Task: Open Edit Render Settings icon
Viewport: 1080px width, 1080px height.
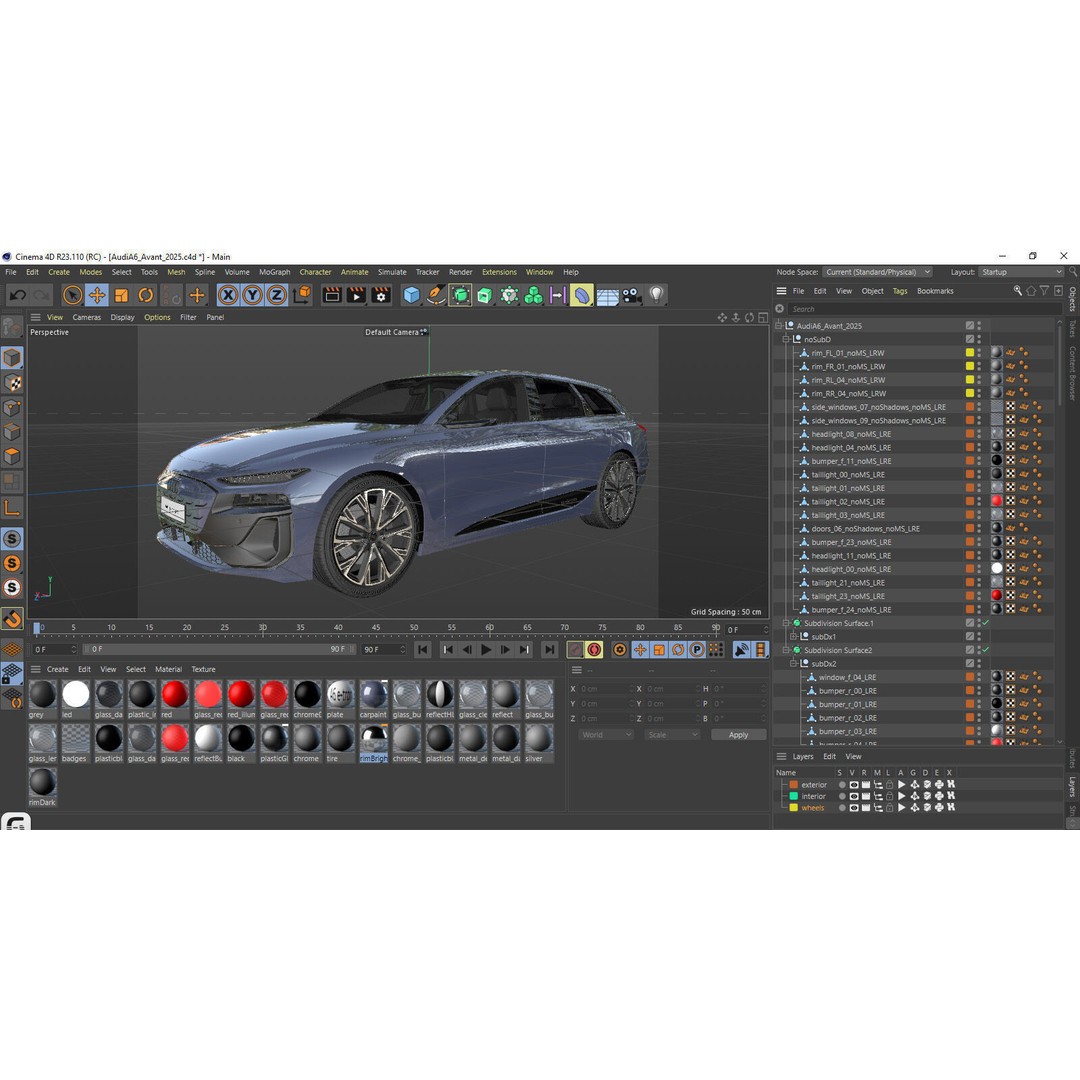Action: (x=381, y=295)
